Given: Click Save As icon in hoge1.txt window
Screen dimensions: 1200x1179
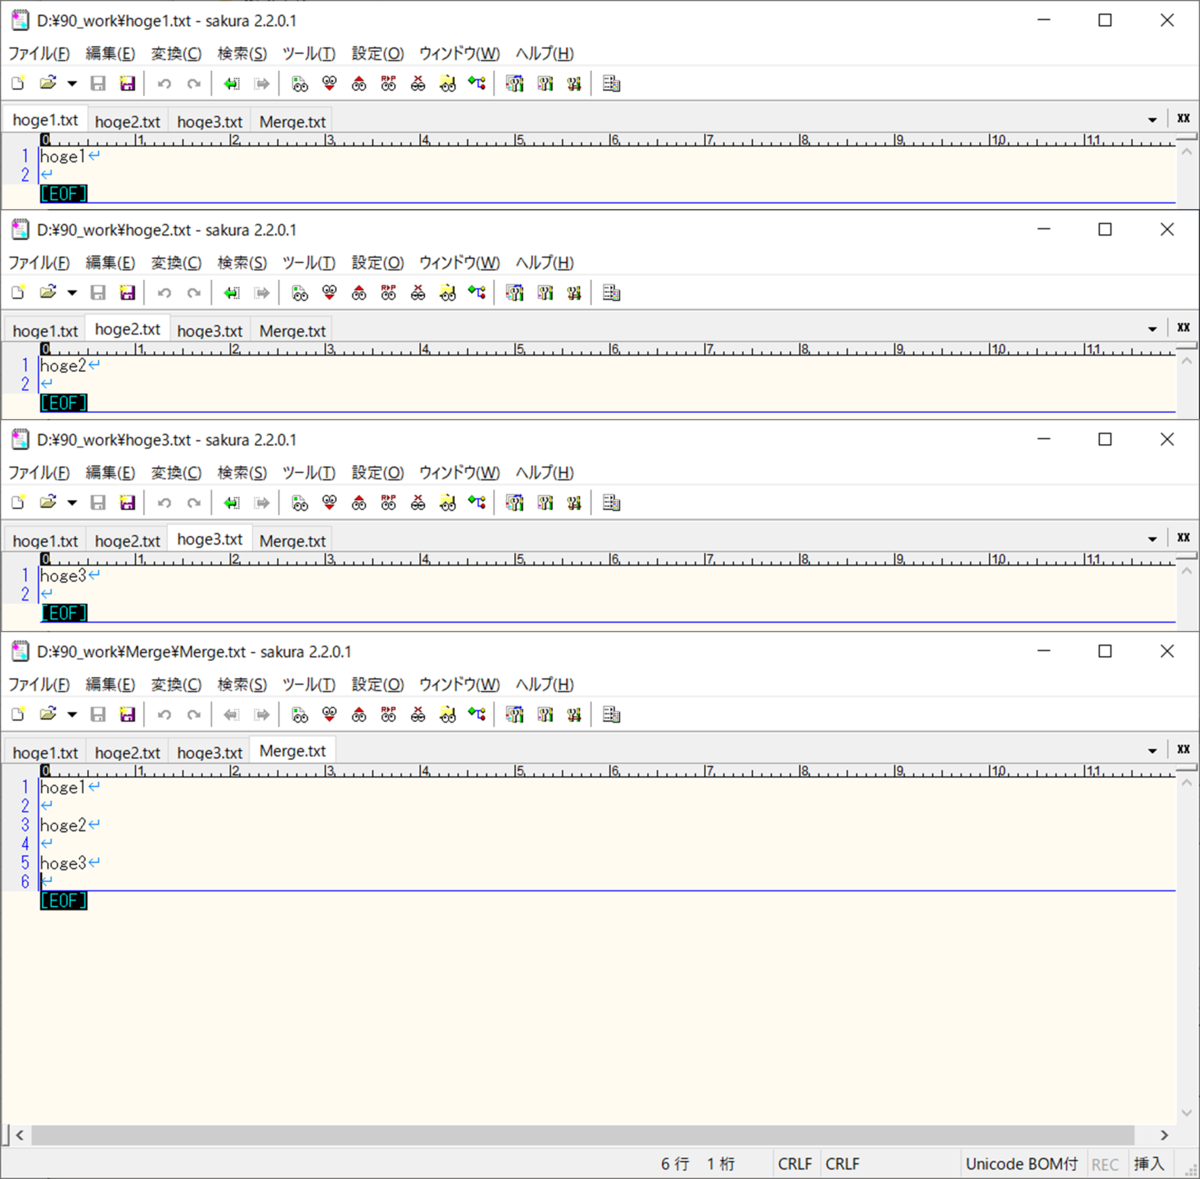Looking at the screenshot, I should coord(127,84).
